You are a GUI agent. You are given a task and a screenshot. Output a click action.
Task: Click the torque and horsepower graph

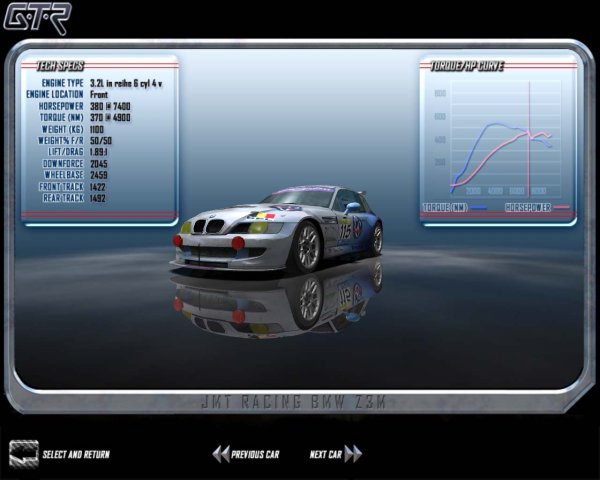point(499,140)
